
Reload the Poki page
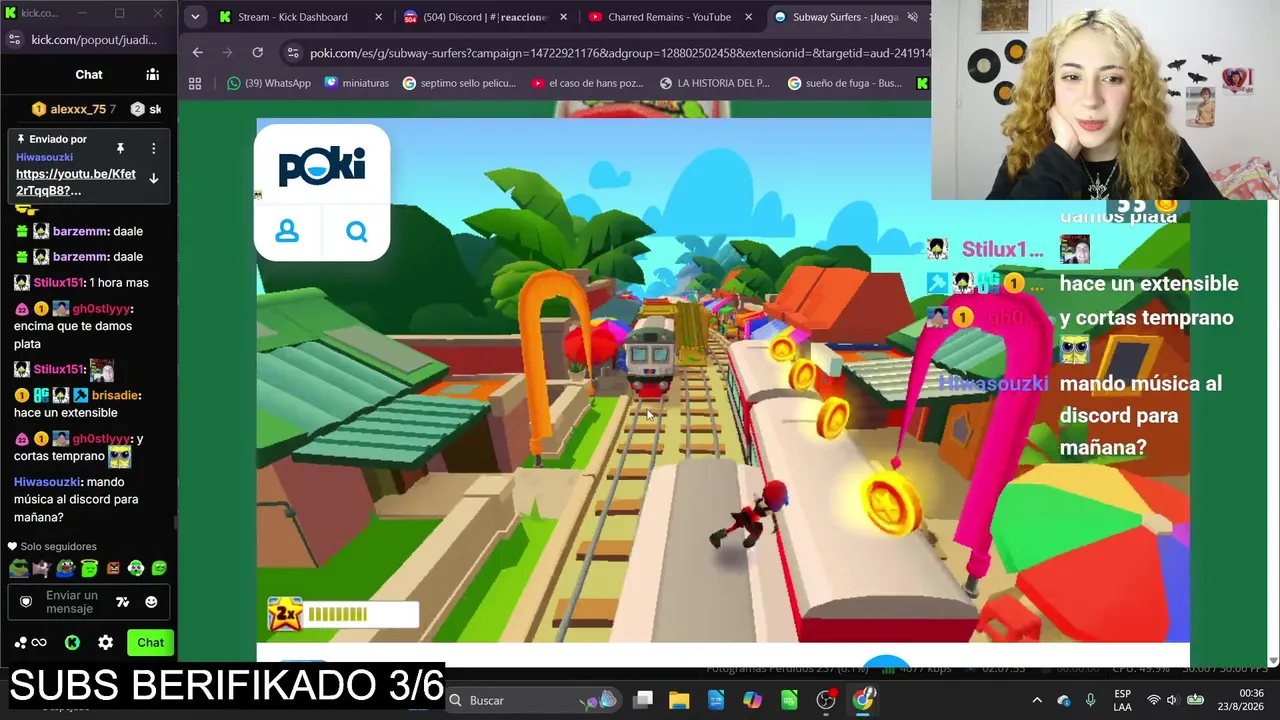tap(257, 53)
